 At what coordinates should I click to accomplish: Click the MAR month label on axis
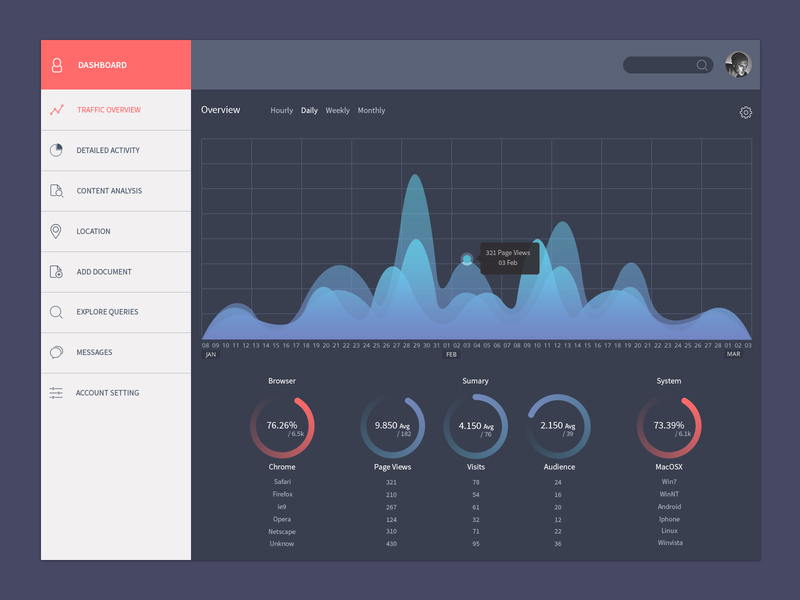(734, 354)
